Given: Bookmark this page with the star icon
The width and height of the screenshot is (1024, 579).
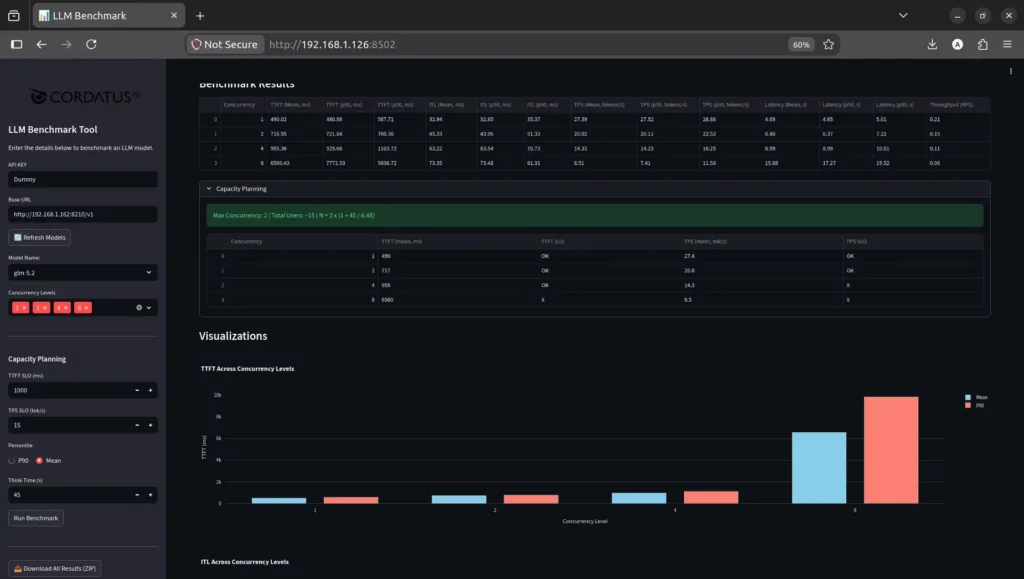Looking at the screenshot, I should [828, 44].
